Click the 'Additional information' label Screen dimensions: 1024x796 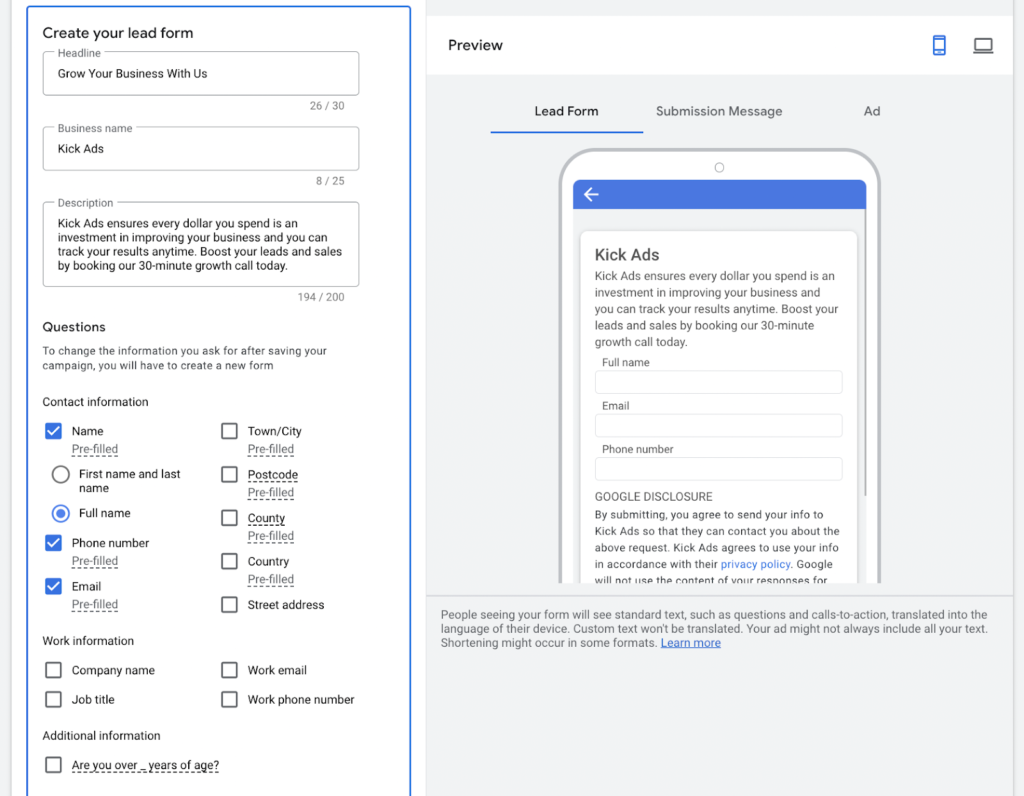[101, 735]
